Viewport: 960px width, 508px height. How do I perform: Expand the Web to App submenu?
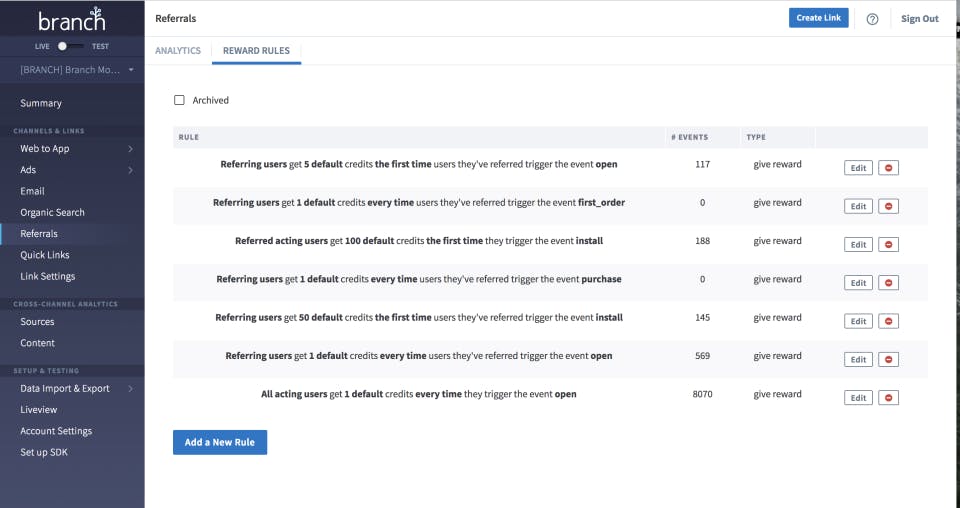click(x=130, y=149)
